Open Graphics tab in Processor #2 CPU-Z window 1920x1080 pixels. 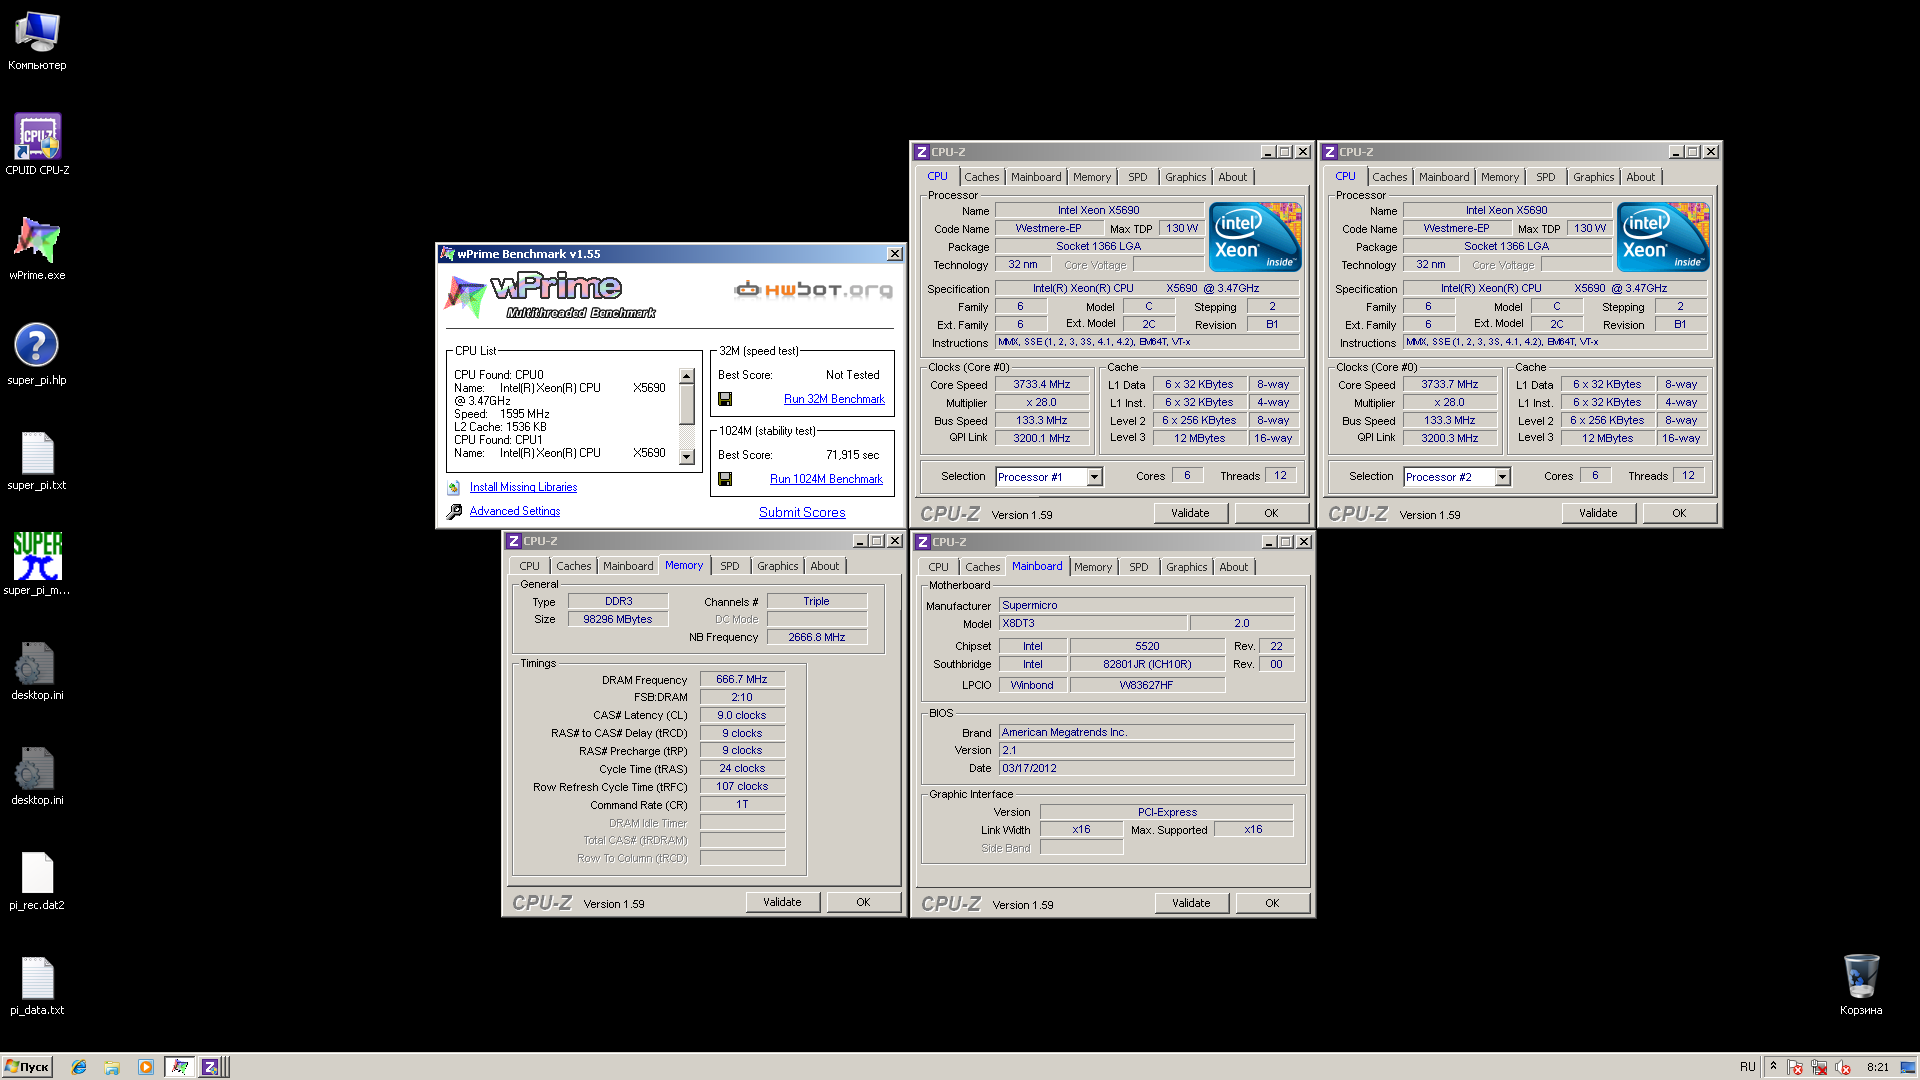click(1593, 177)
